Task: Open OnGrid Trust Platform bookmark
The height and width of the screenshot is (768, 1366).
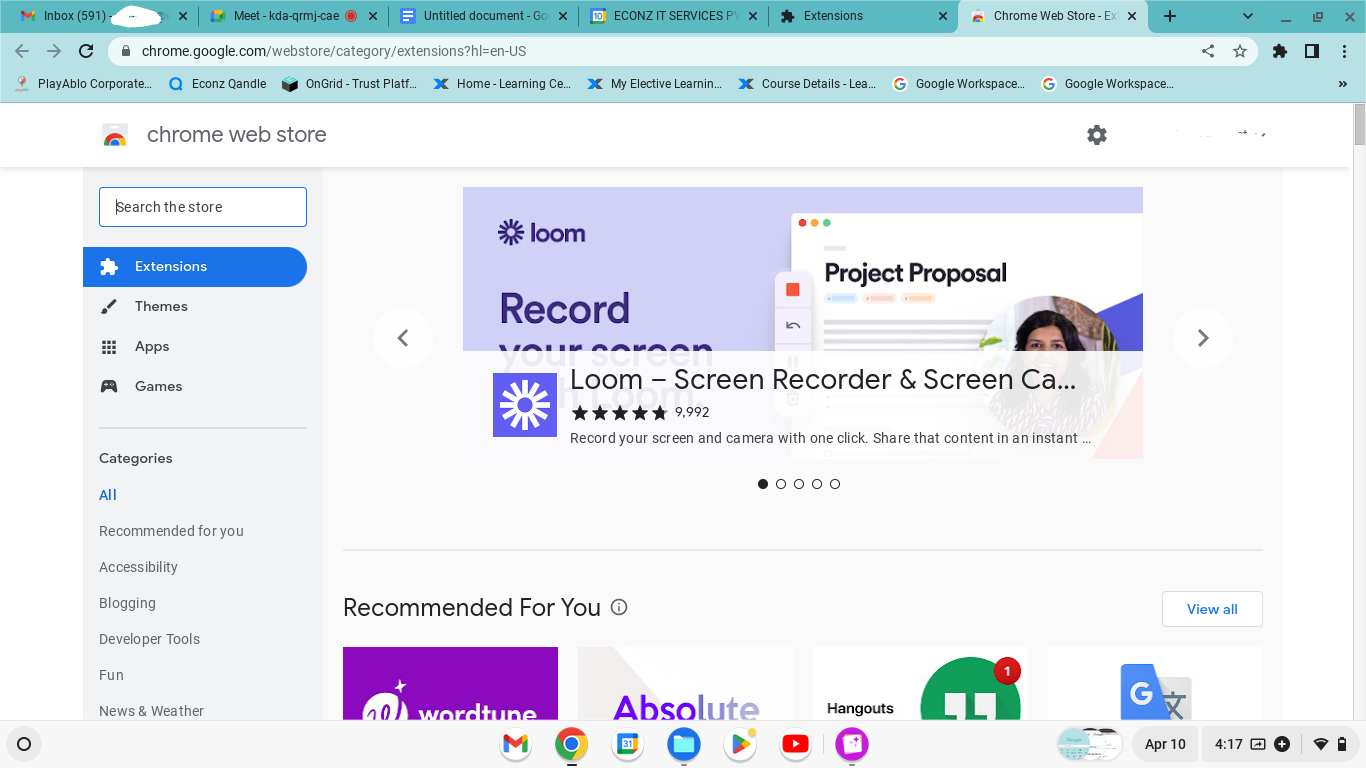Action: point(350,84)
